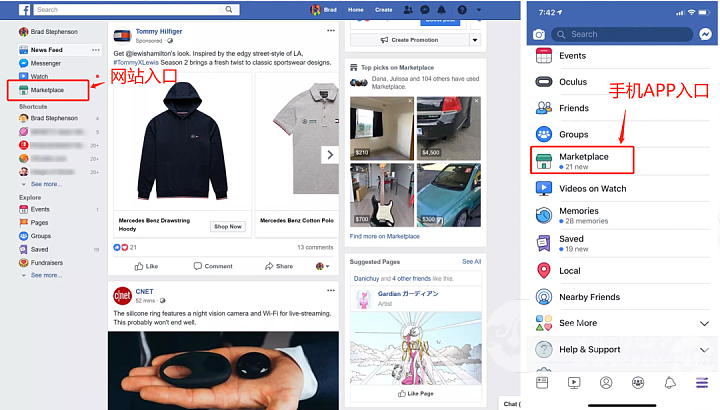This screenshot has width=720, height=410.
Task: Open dropdown arrow beside Create Promotion
Action: click(475, 40)
